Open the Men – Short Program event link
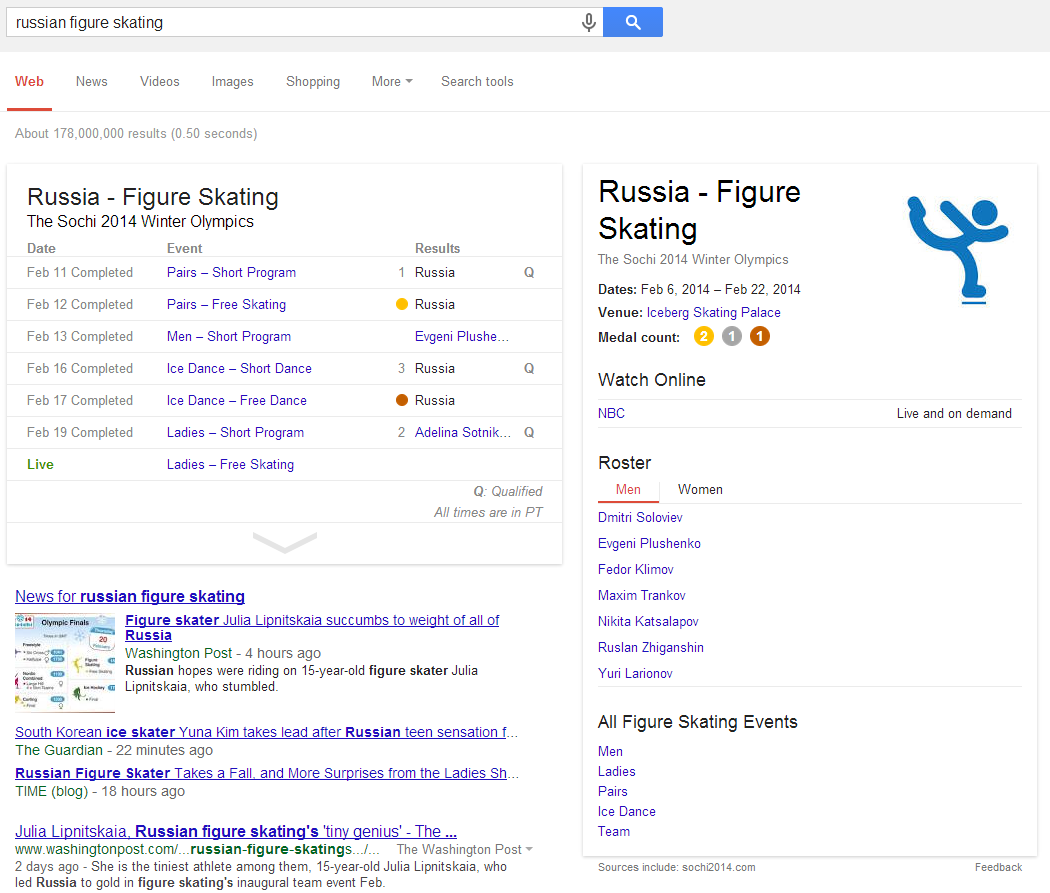Screen dimensions: 1050x893 click(x=229, y=337)
